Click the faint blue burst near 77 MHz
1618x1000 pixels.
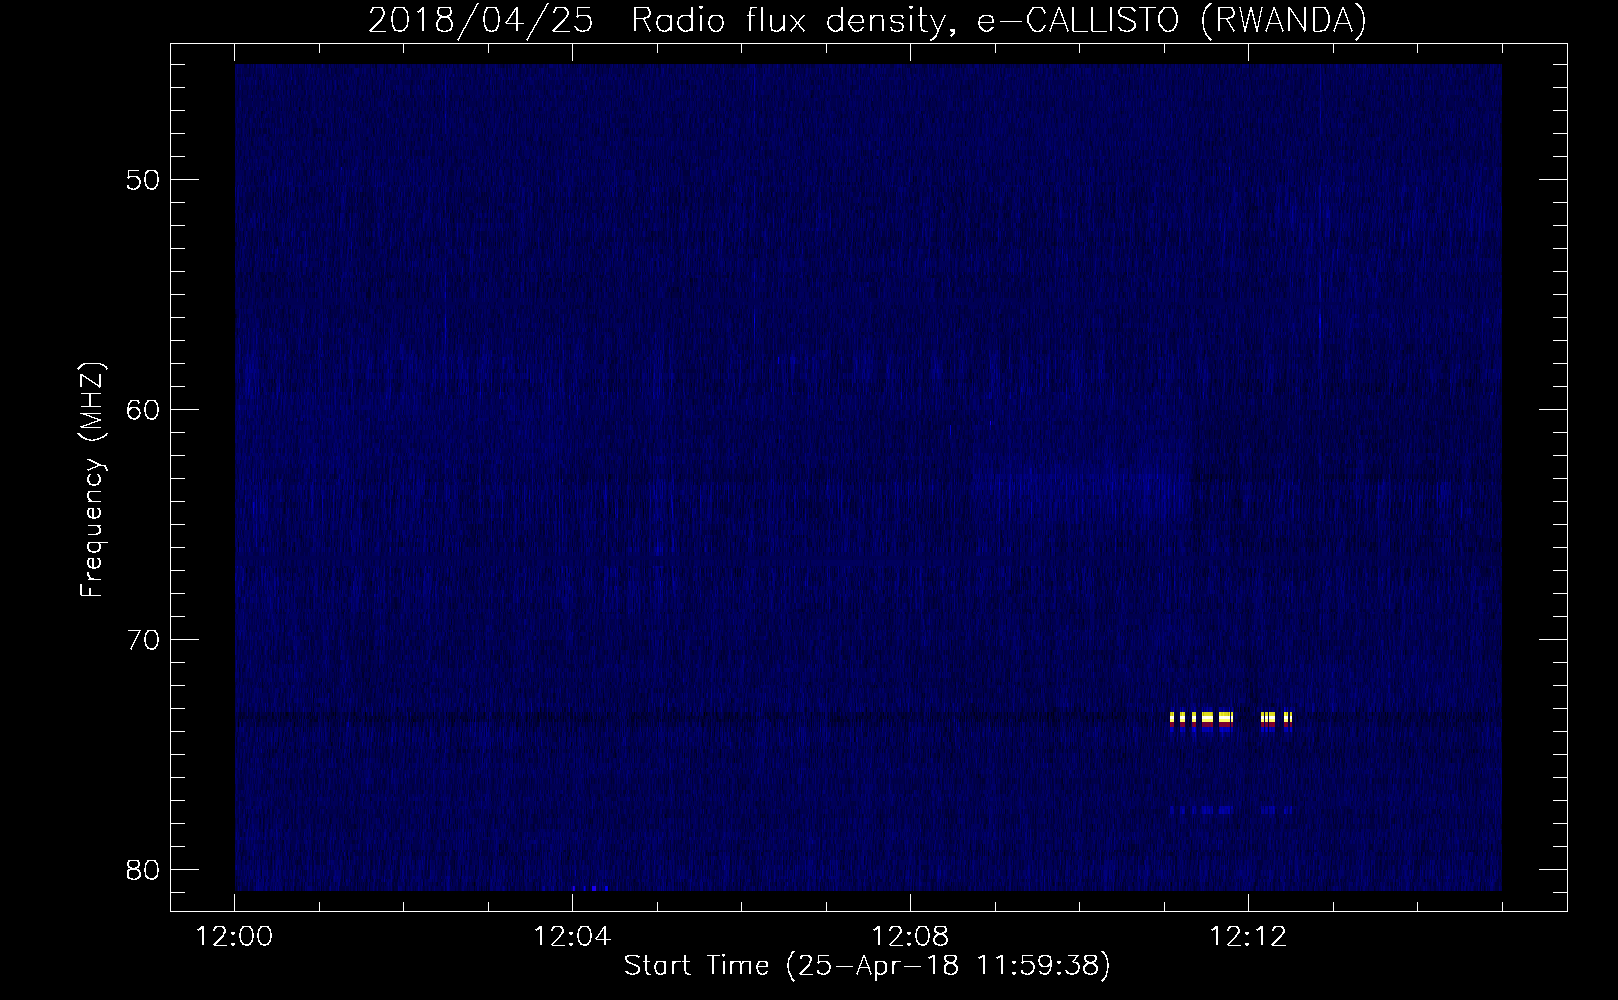[1231, 809]
